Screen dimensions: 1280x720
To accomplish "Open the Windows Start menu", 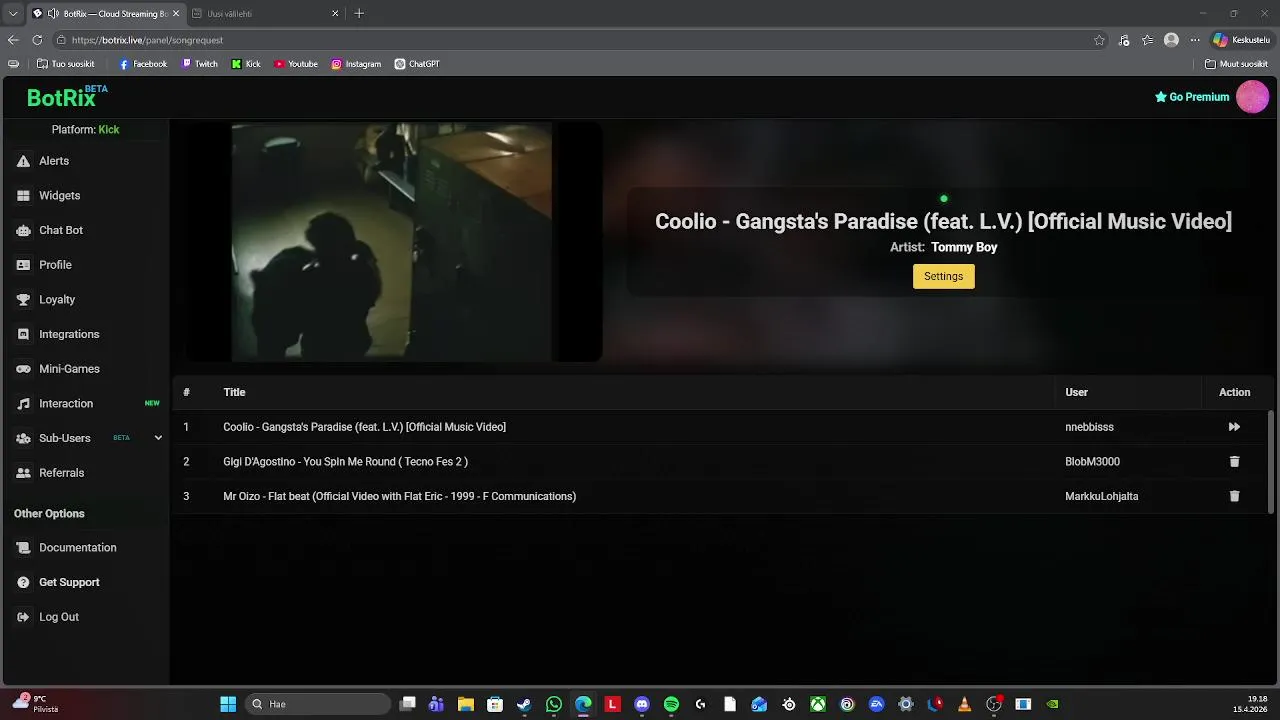I will coord(228,704).
